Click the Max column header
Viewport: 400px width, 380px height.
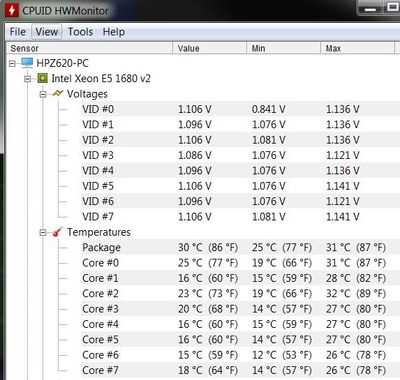click(x=357, y=48)
